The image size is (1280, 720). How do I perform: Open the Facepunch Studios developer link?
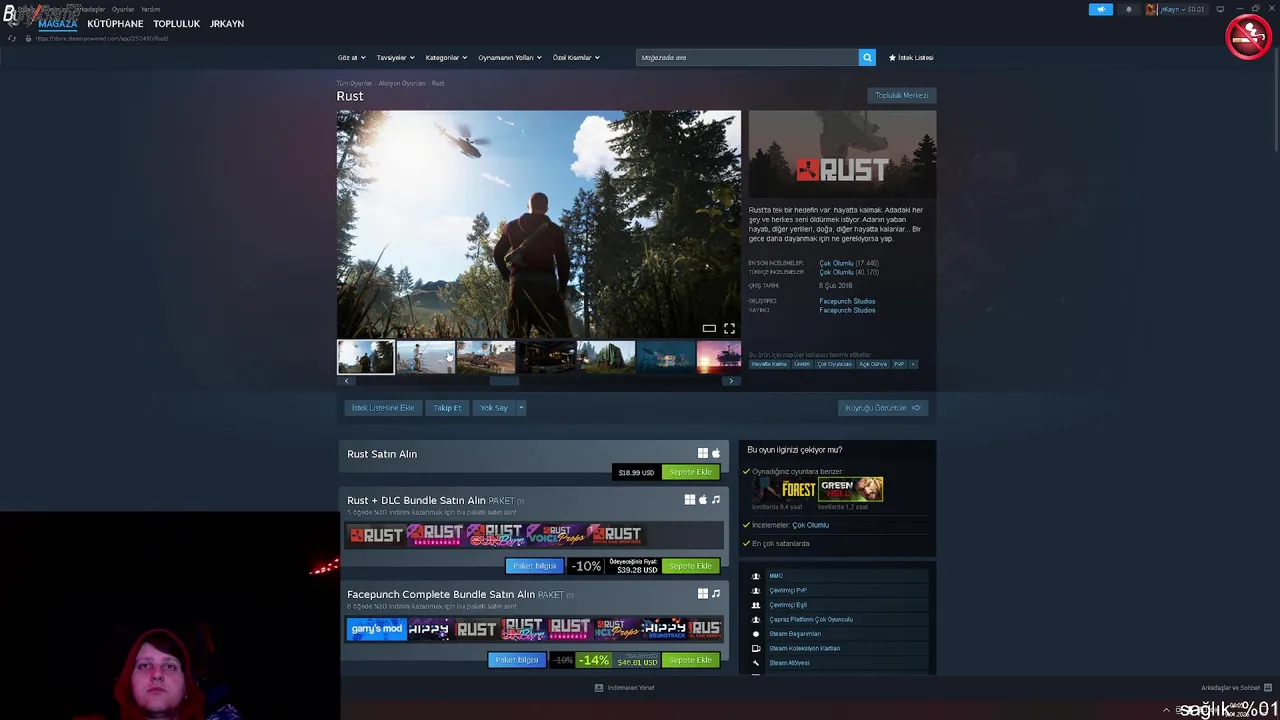pyautogui.click(x=847, y=301)
